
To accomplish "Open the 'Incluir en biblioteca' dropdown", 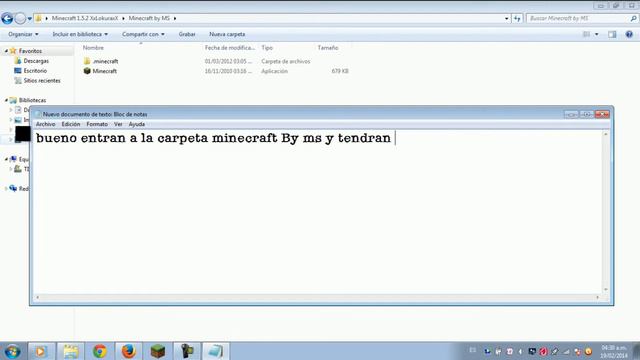I will 80,34.
